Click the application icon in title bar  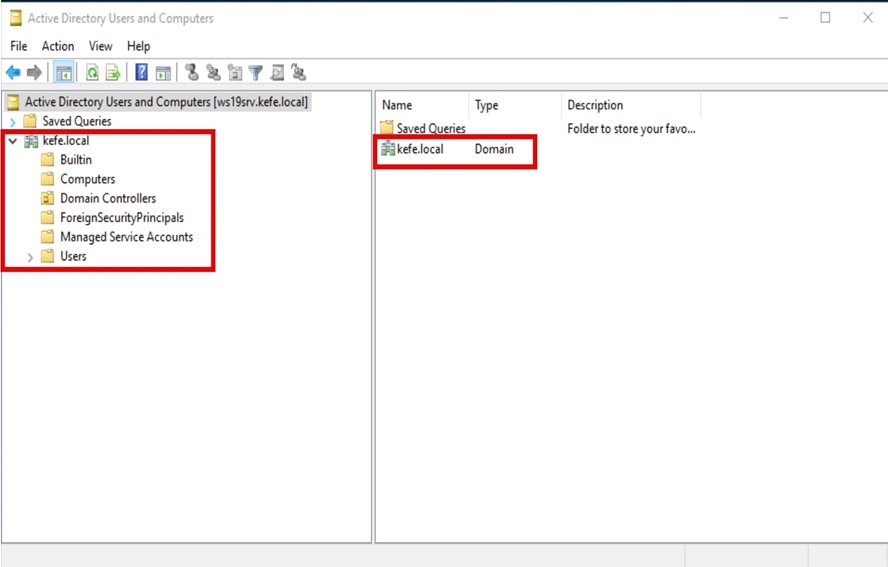click(x=16, y=18)
